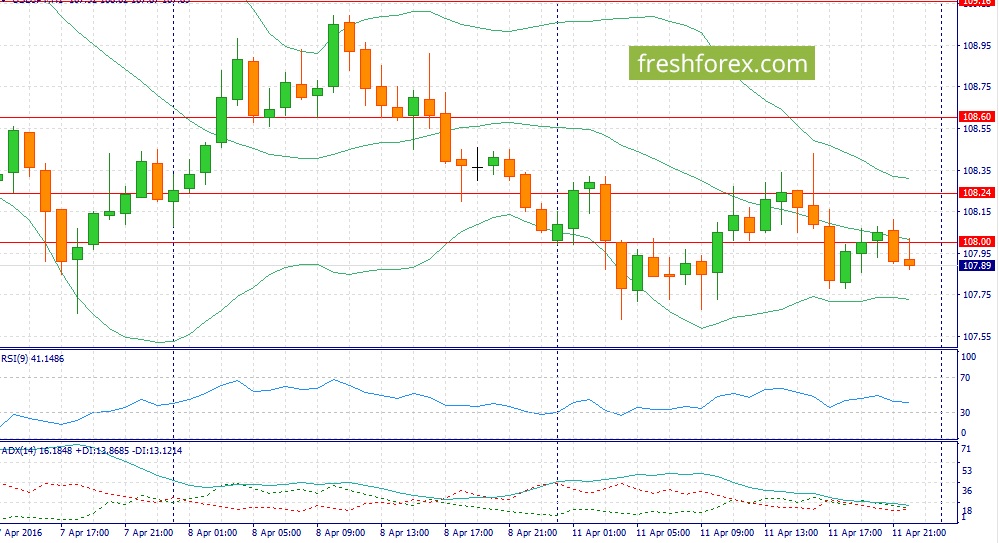Viewport: 999px width, 543px height.
Task: Select the 8 Apr 17:00 time label
Action: pyautogui.click(x=465, y=532)
